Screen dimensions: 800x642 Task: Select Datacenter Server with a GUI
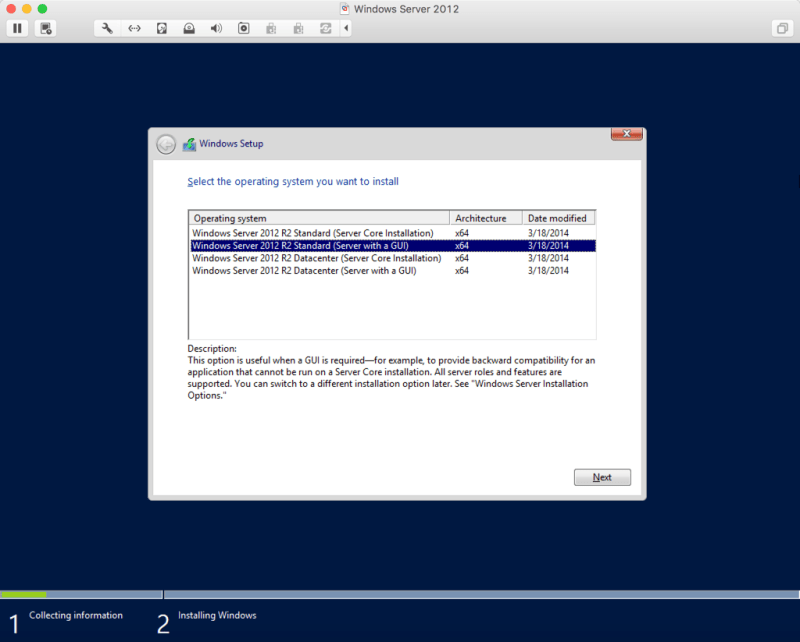pos(304,270)
